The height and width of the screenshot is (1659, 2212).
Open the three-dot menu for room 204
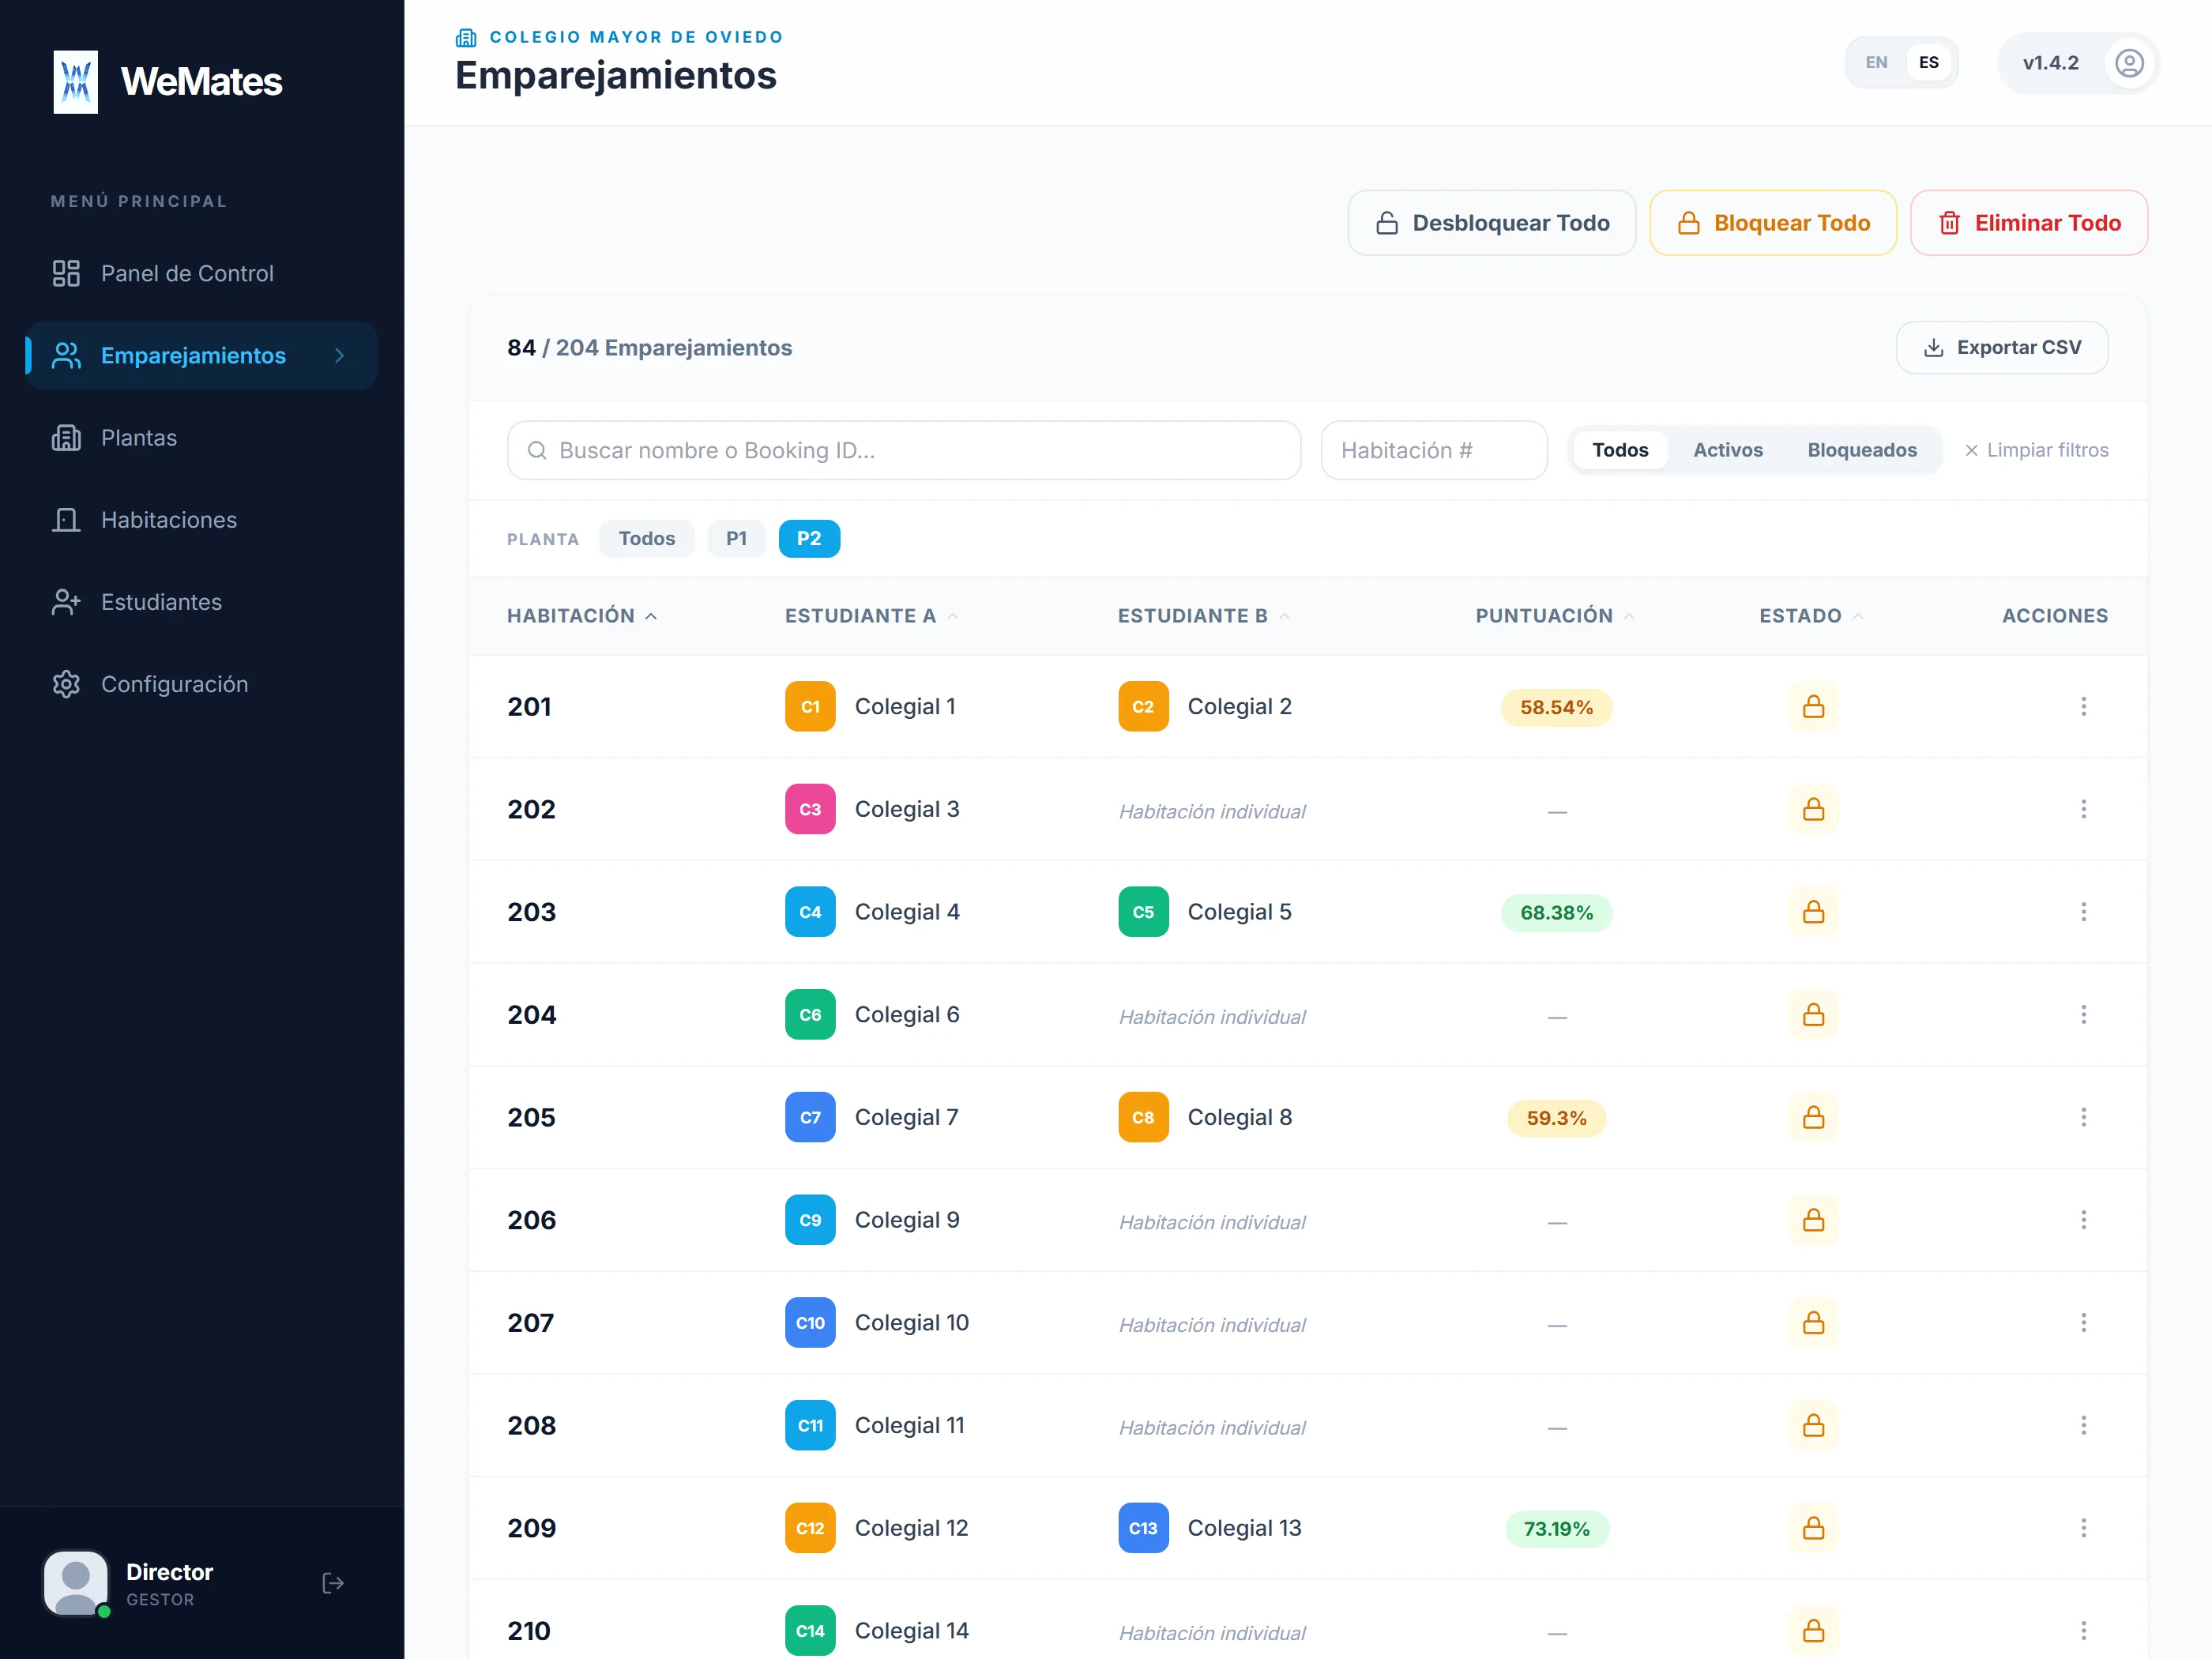2083,1015
